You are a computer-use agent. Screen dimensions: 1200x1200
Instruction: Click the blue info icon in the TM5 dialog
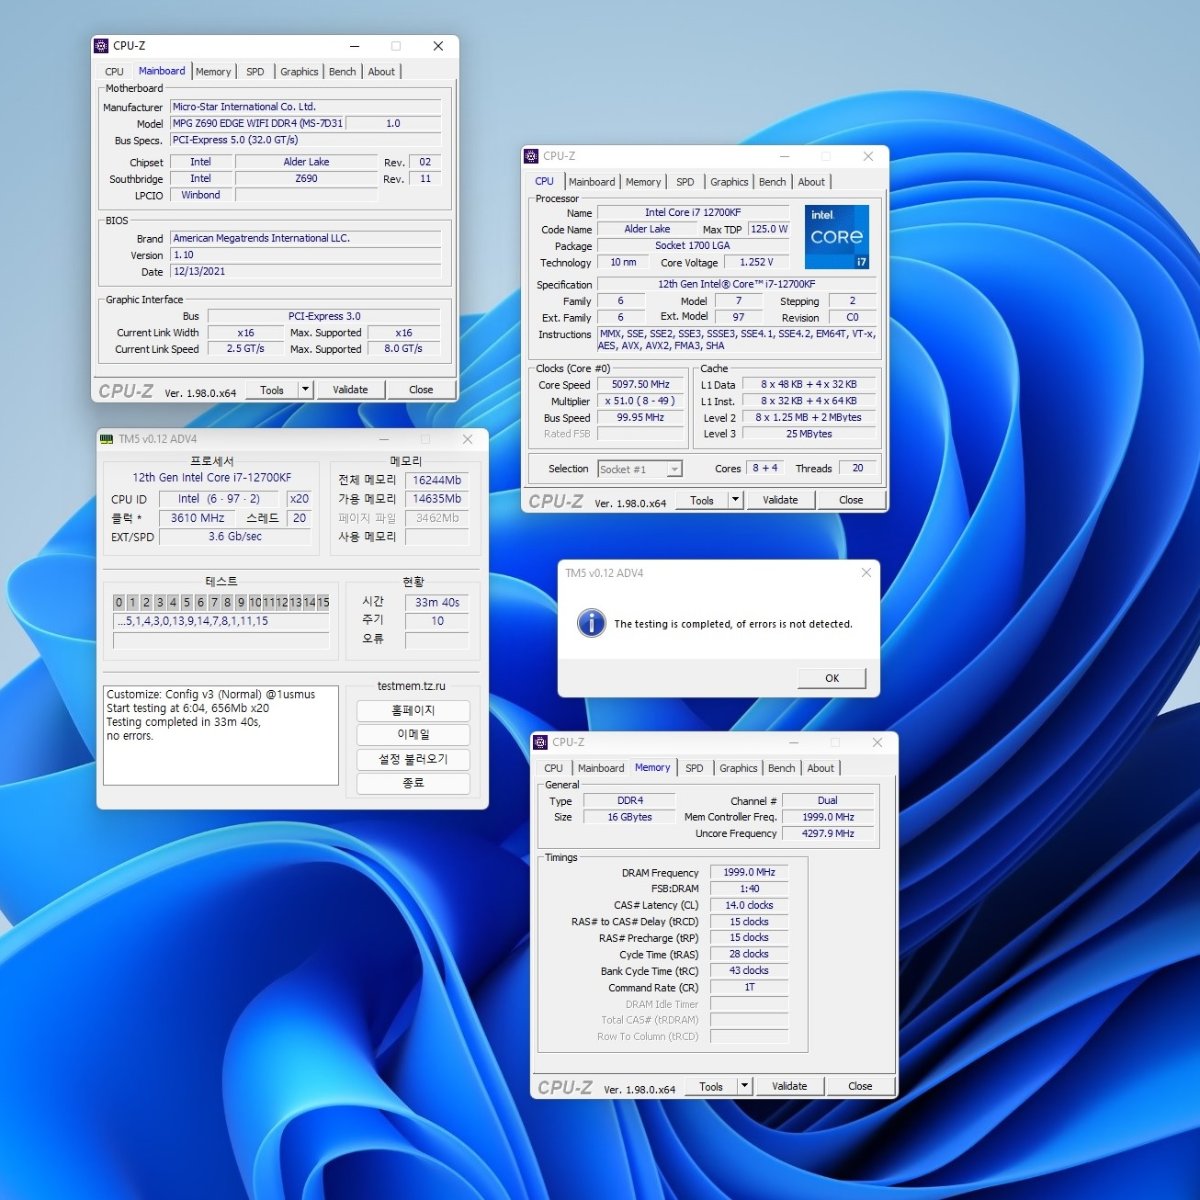click(x=591, y=623)
